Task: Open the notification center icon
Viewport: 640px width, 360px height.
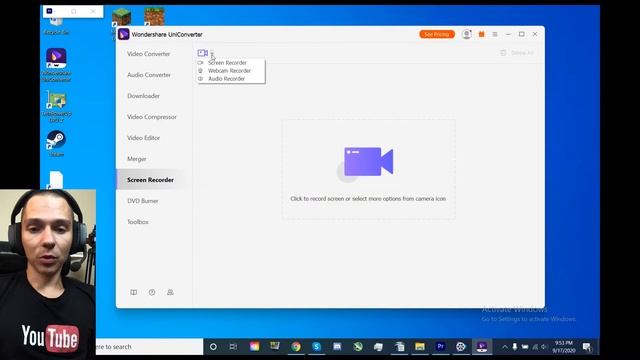Action: [587, 347]
